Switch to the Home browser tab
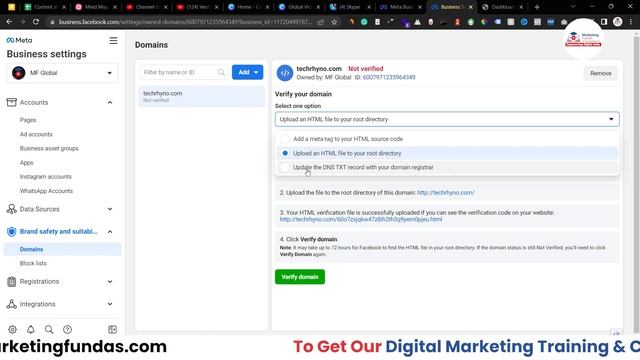Image resolution: width=640 pixels, height=360 pixels. coord(249,7)
